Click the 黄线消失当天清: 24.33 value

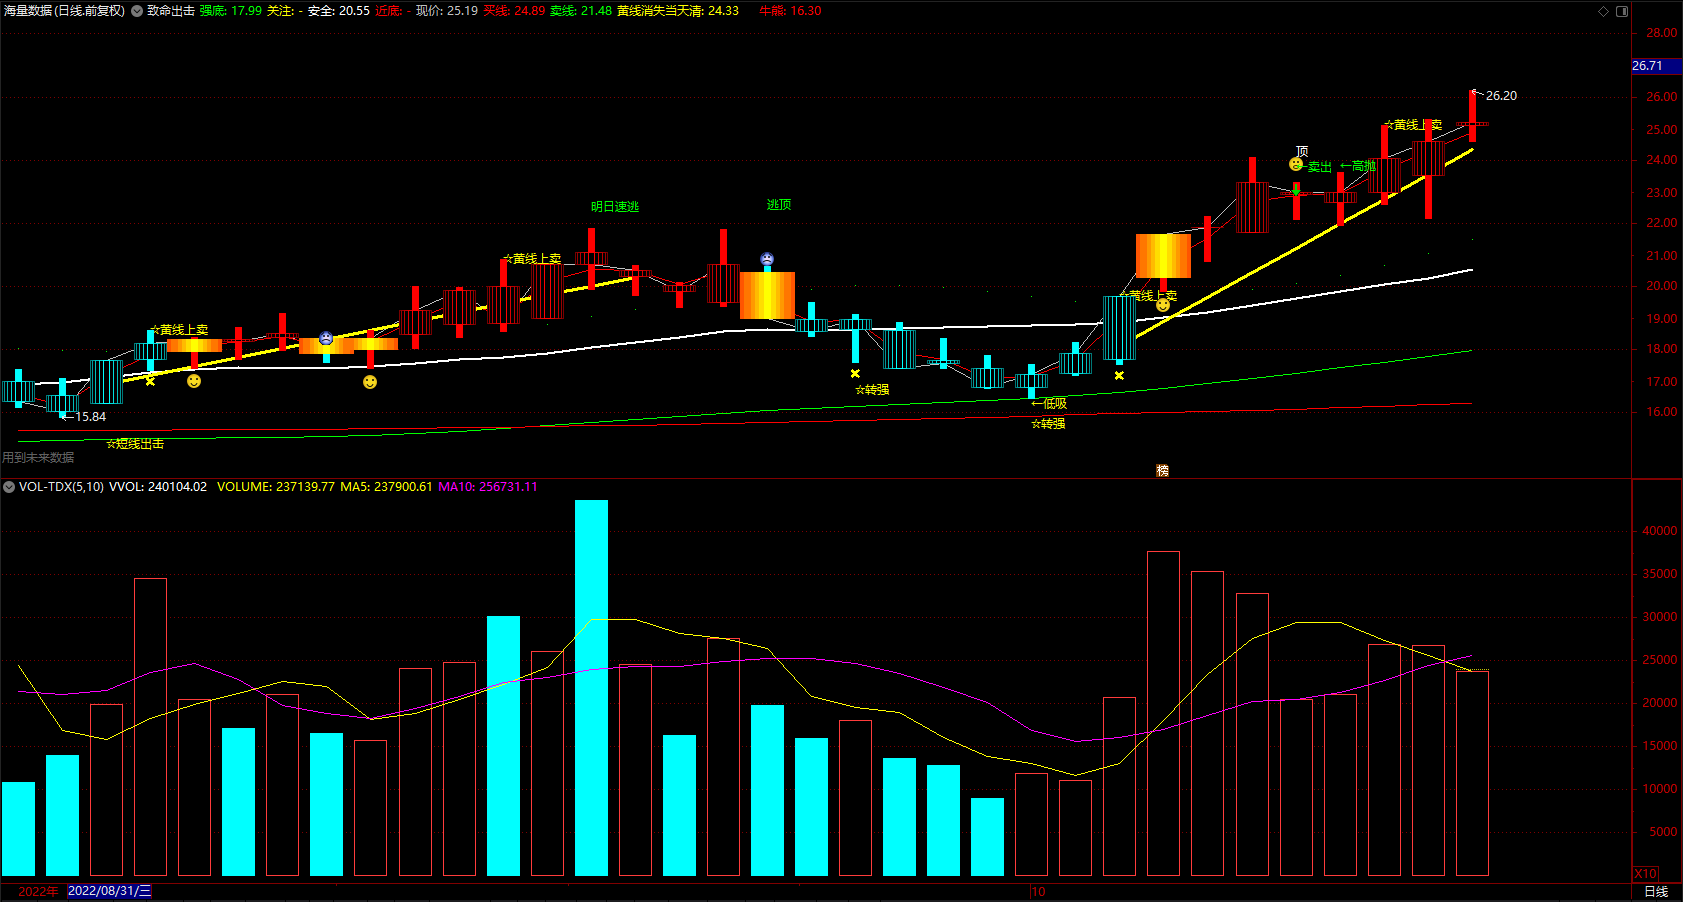pos(678,11)
